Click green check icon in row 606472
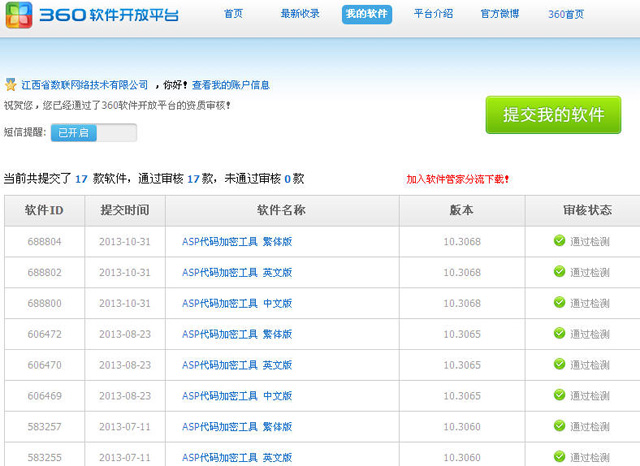The image size is (640, 466). click(x=559, y=333)
